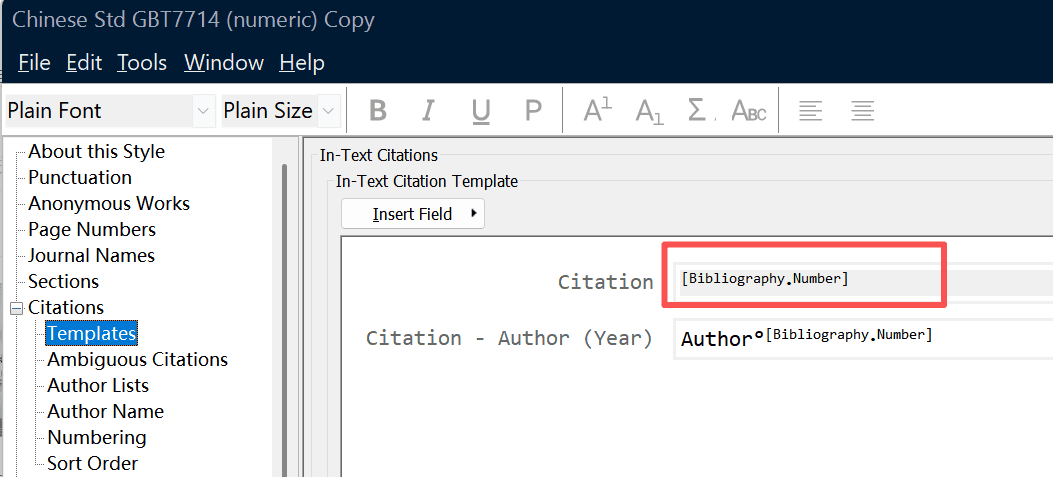Open the Plain Font dropdown
Viewport: 1053px width, 477px height.
click(x=204, y=111)
